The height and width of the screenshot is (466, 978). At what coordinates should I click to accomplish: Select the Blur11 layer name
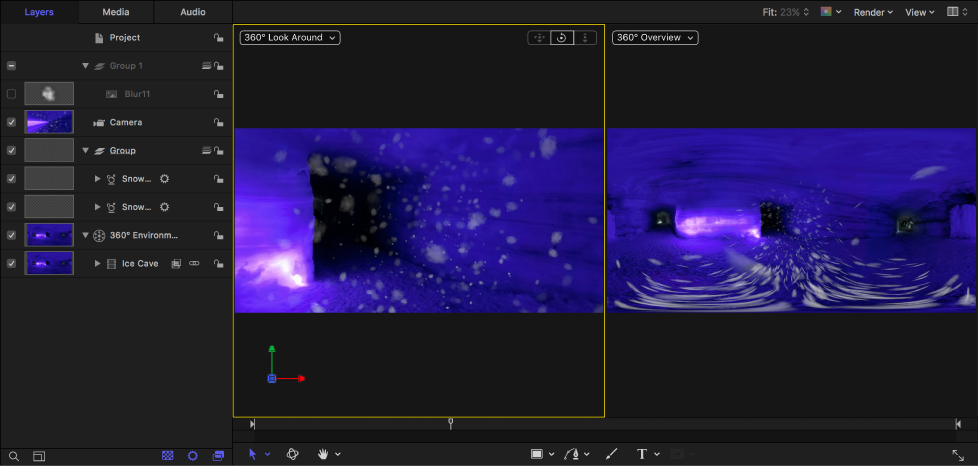[137, 94]
